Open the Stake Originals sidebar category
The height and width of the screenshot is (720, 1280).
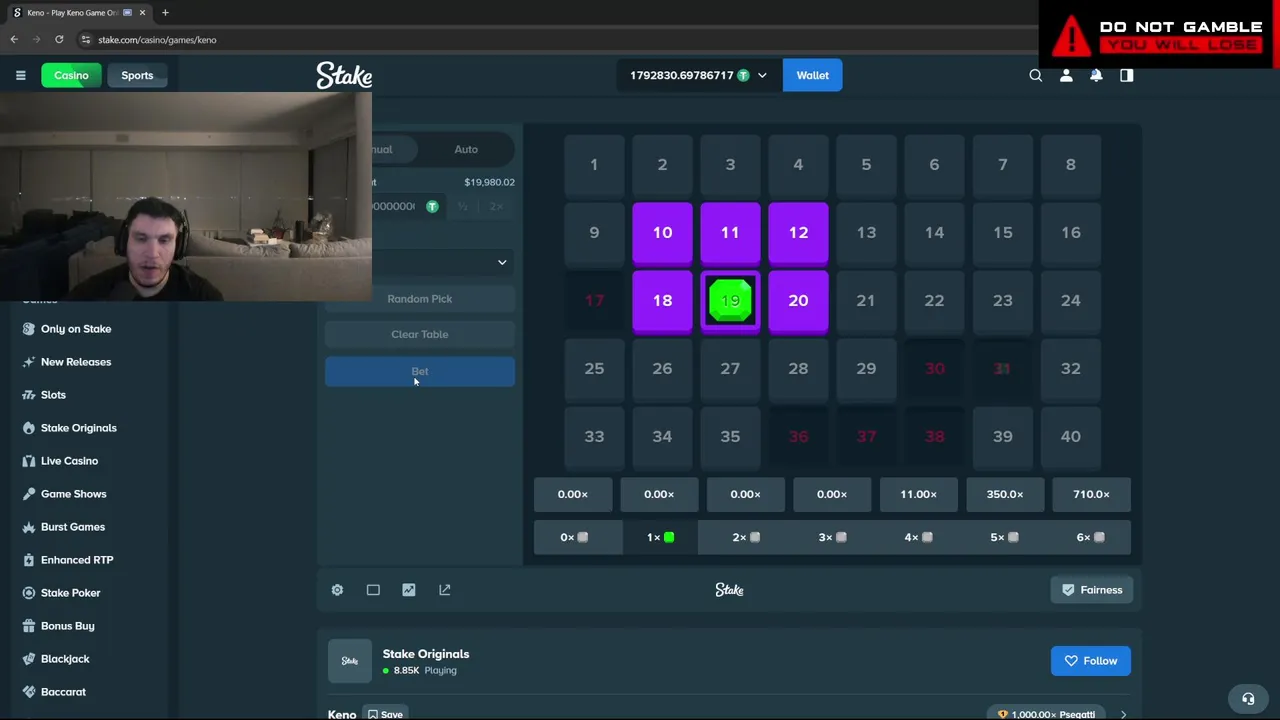click(x=79, y=428)
